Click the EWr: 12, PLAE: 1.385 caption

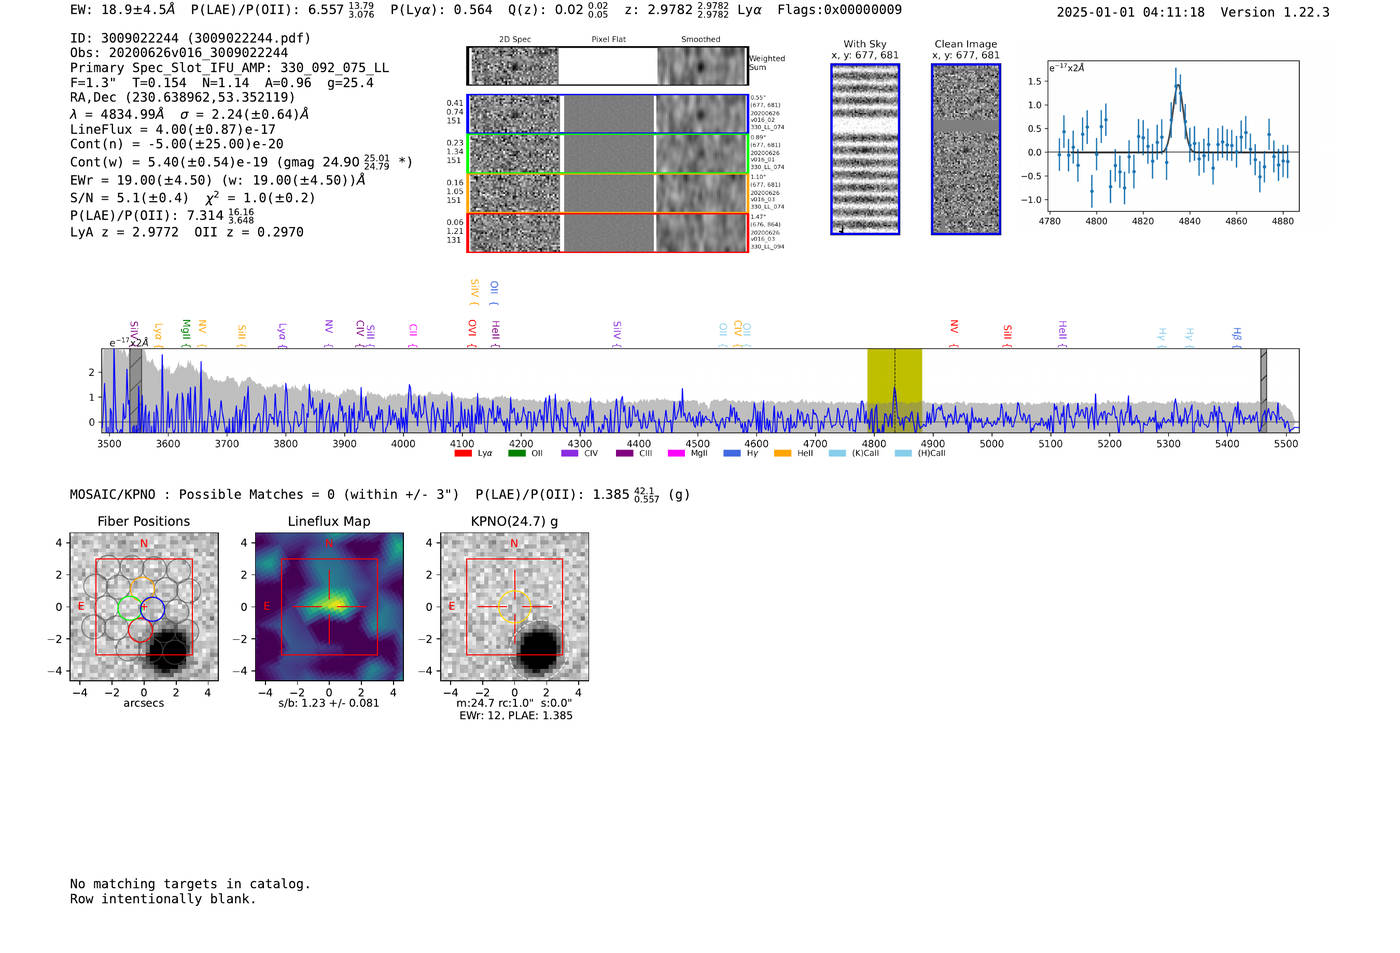tap(516, 716)
